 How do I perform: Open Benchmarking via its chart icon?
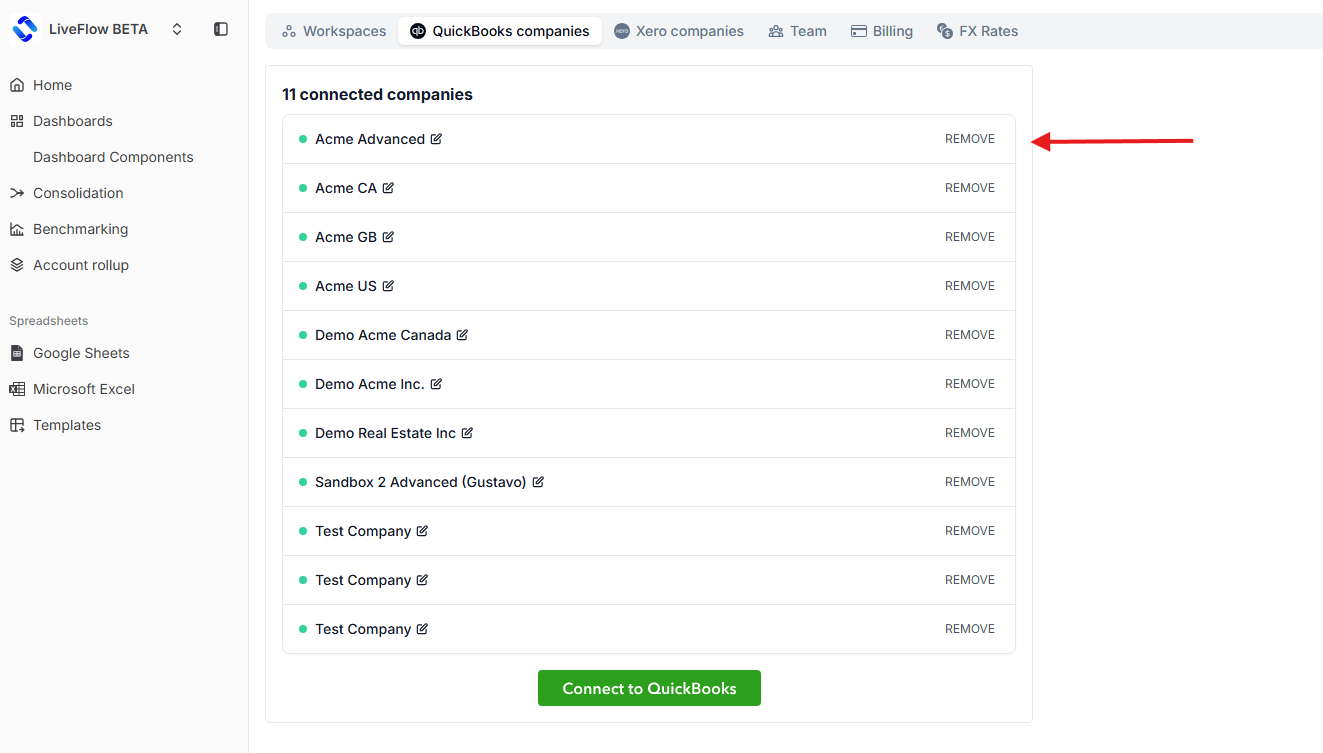(17, 229)
